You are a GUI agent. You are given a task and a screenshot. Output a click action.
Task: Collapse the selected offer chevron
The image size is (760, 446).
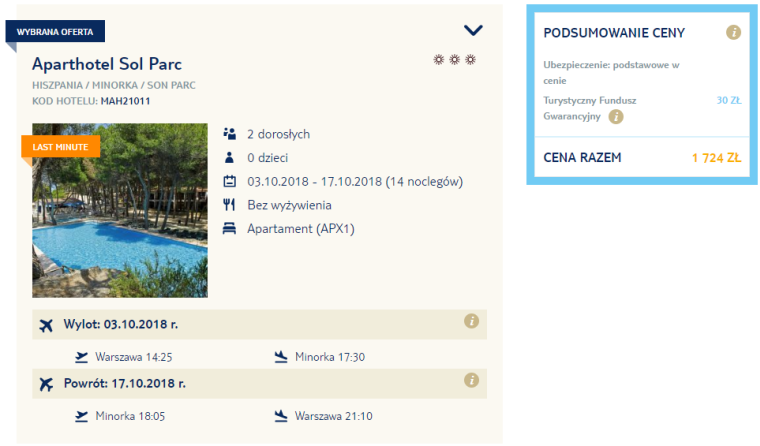coord(473,31)
